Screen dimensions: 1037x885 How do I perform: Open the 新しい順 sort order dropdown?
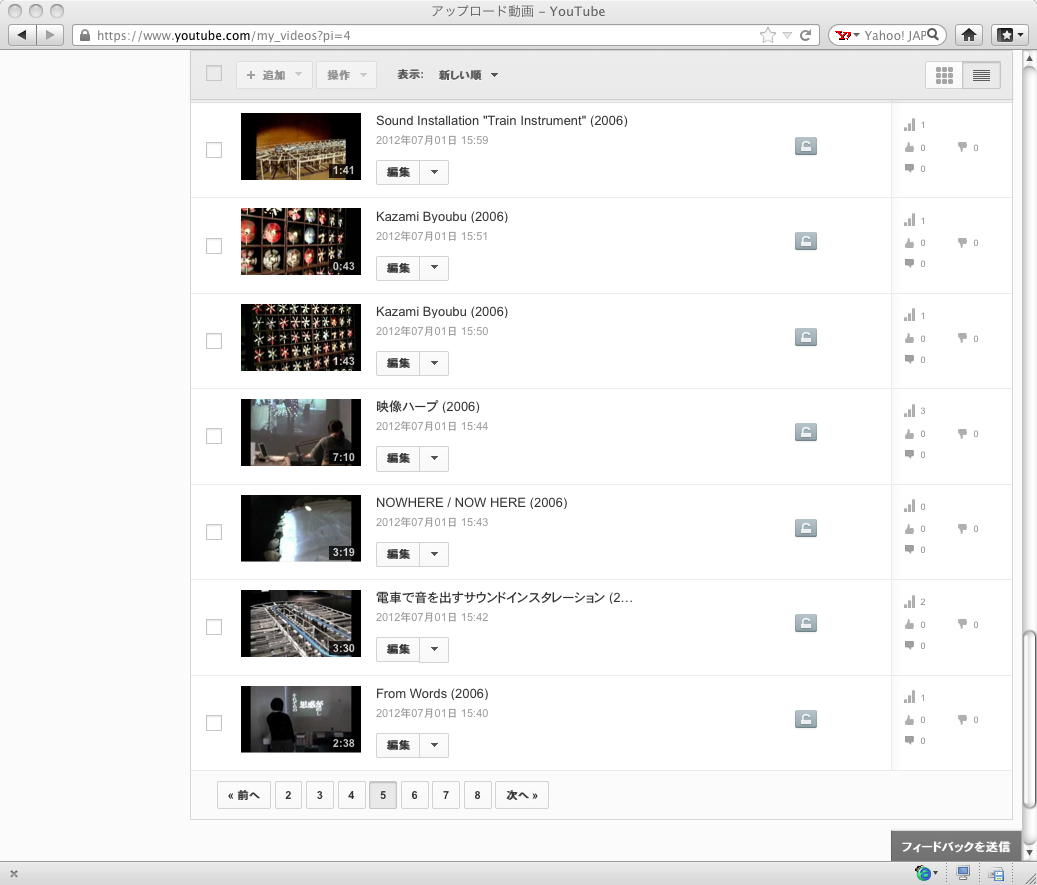tap(468, 75)
